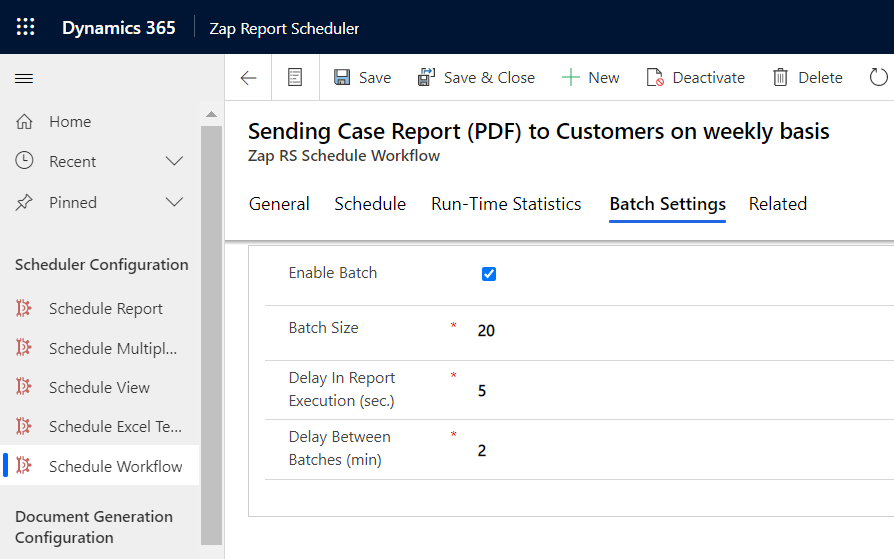The height and width of the screenshot is (559, 894).
Task: Open Schedule View in sidebar
Action: tap(100, 387)
